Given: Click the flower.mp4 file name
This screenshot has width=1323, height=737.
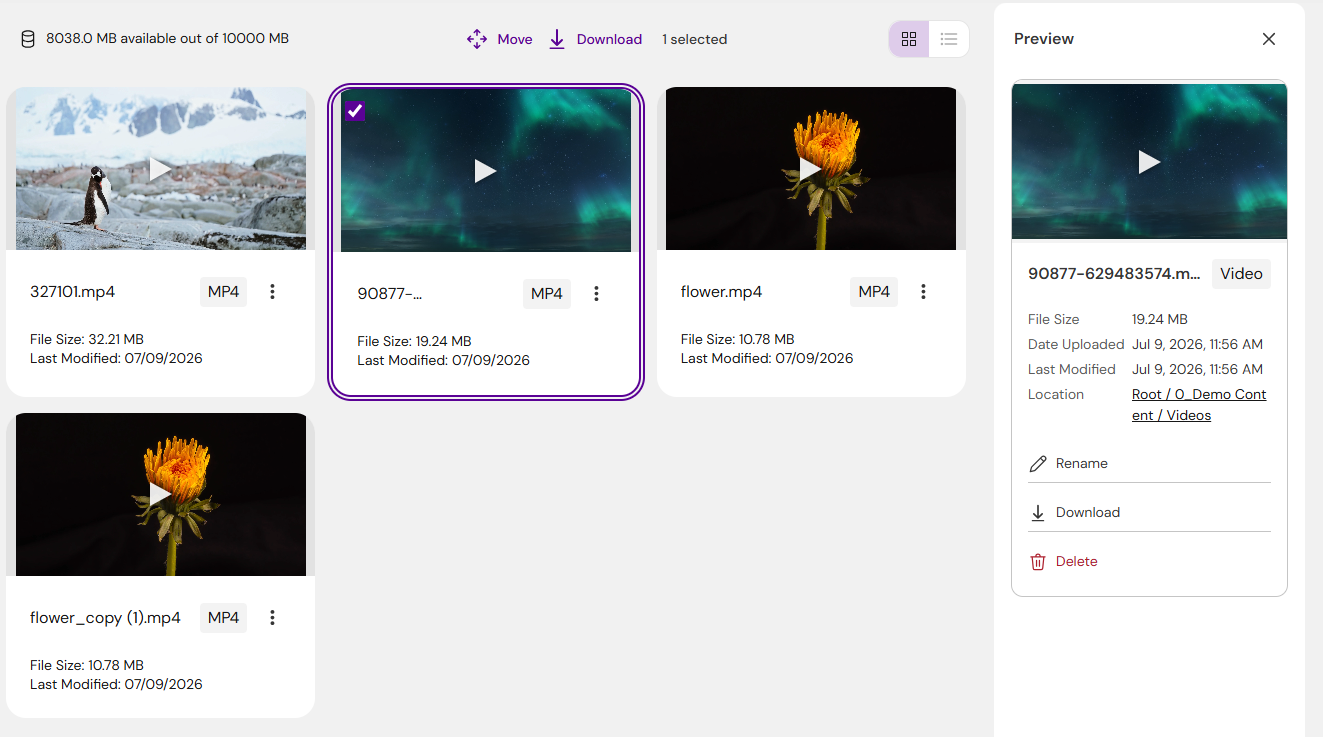Looking at the screenshot, I should [721, 292].
